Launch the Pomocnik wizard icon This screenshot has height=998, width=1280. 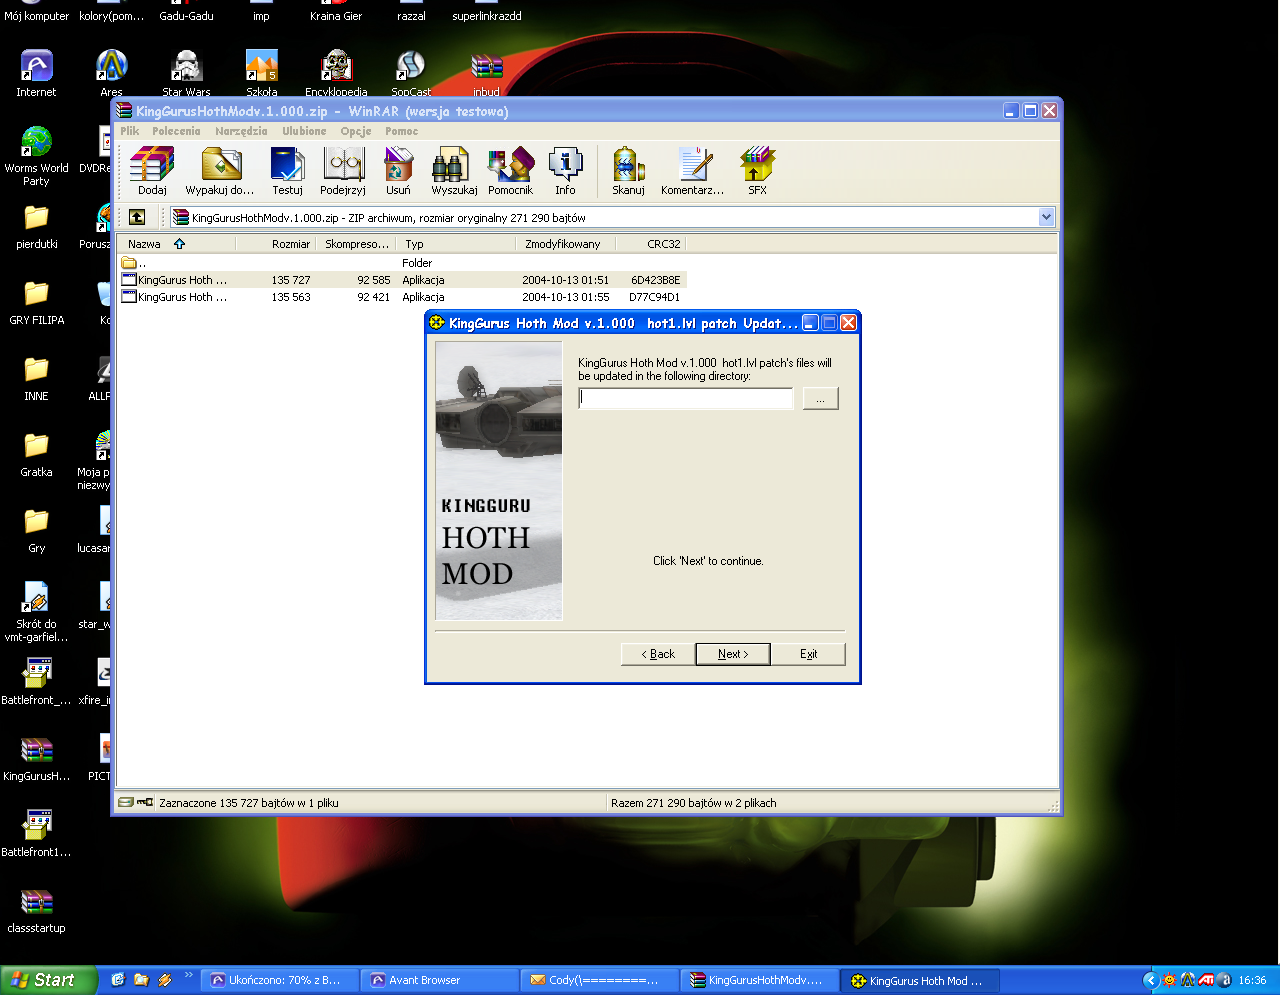pyautogui.click(x=510, y=168)
